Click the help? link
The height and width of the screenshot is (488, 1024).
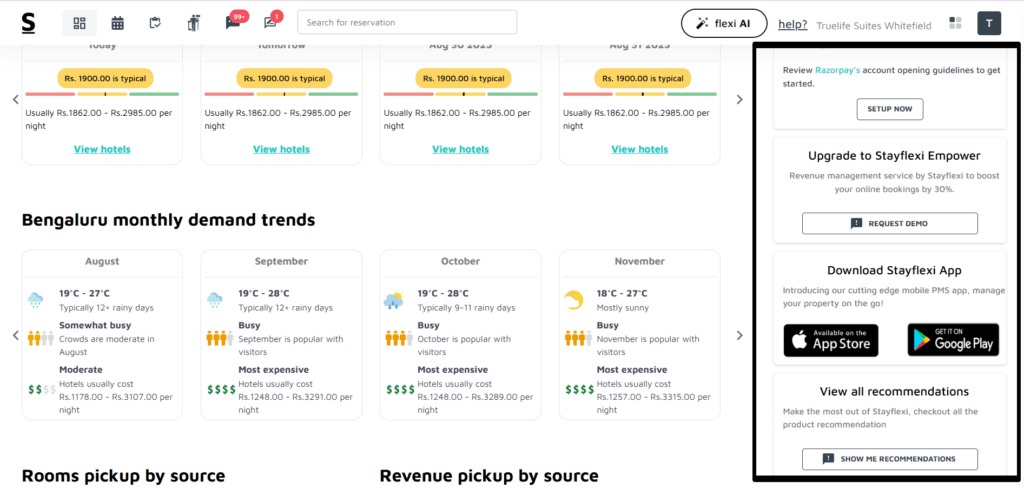(x=793, y=24)
